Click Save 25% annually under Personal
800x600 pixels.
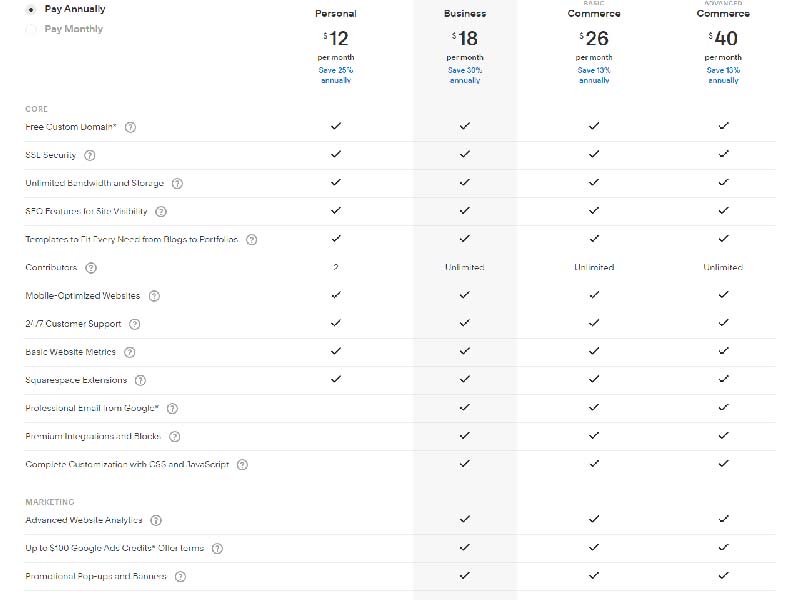[336, 75]
